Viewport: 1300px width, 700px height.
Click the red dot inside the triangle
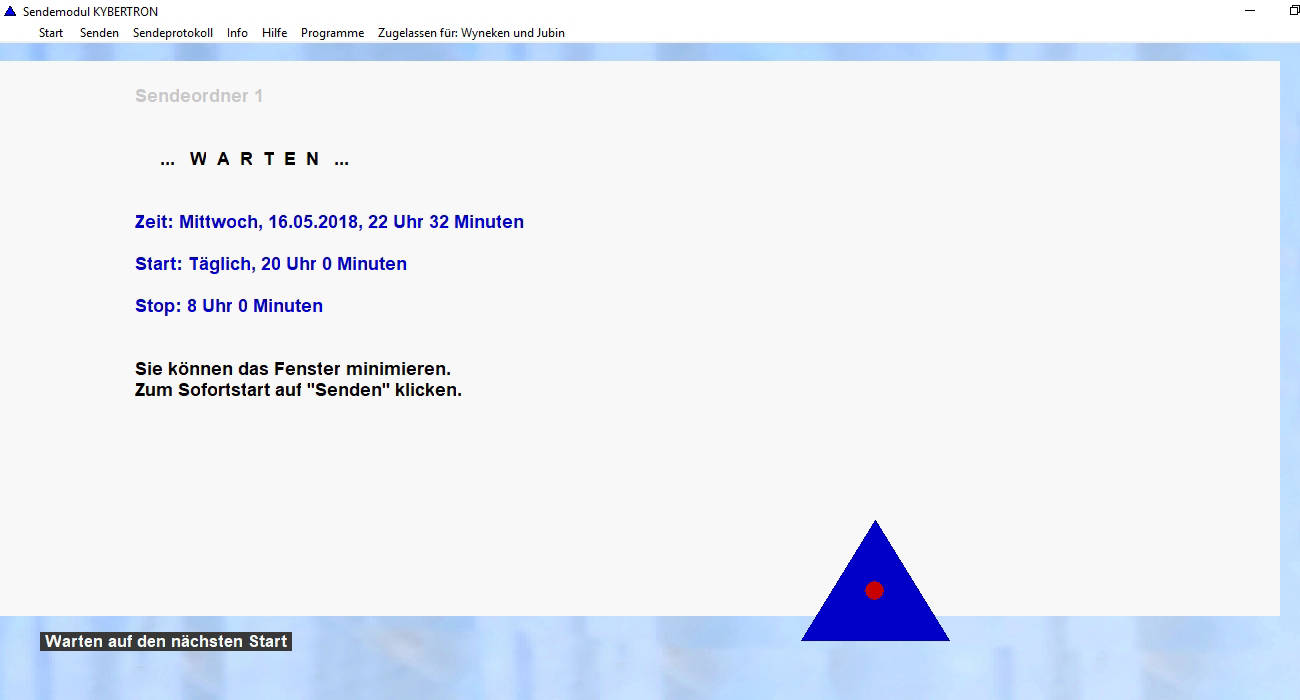pos(874,590)
